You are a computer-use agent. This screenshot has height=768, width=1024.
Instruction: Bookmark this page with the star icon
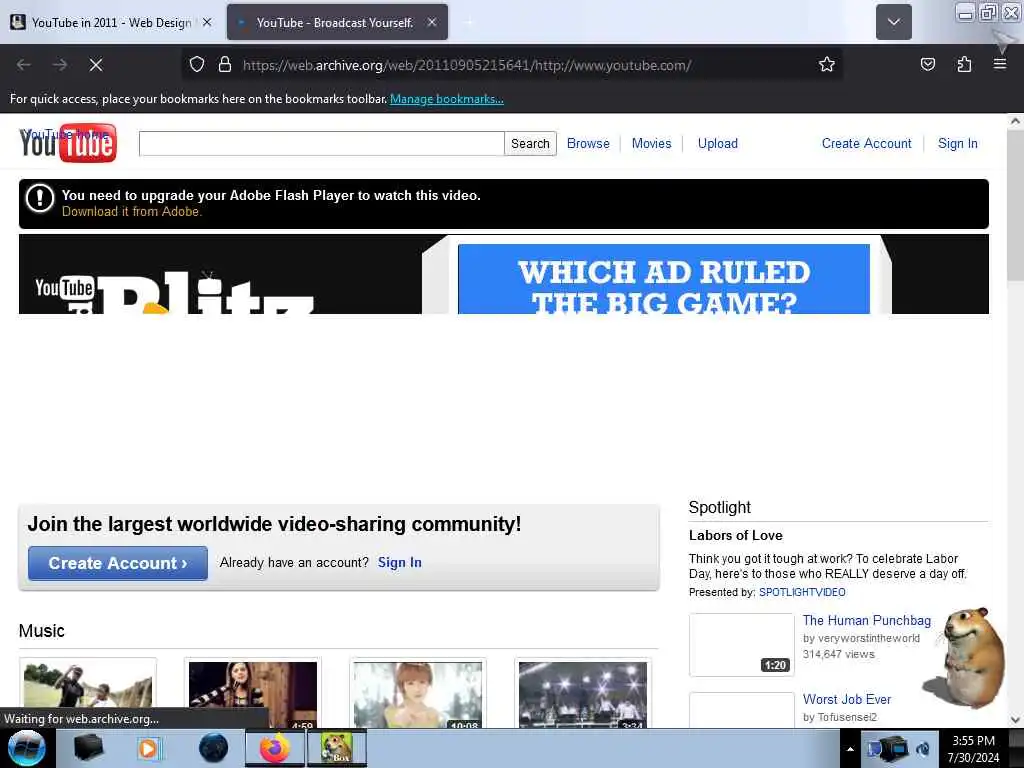coord(827,65)
